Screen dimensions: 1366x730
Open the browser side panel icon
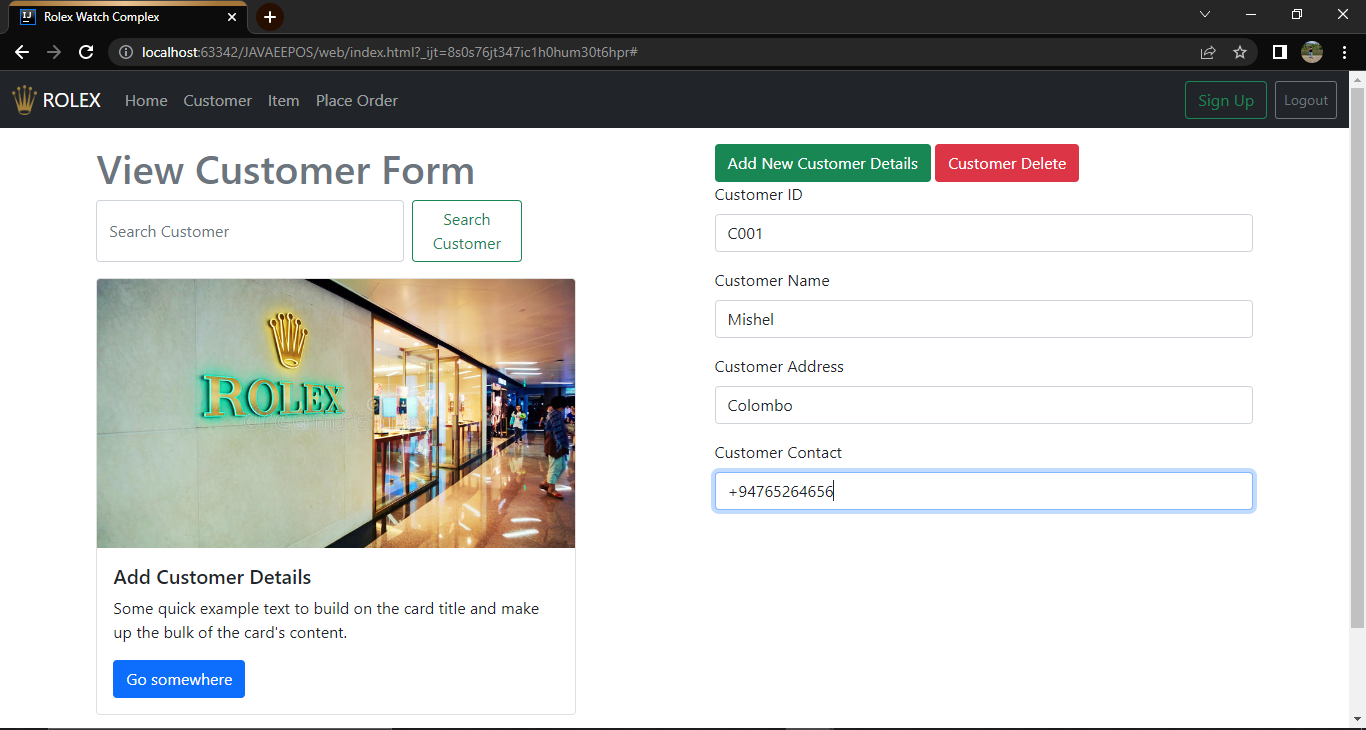(x=1279, y=52)
